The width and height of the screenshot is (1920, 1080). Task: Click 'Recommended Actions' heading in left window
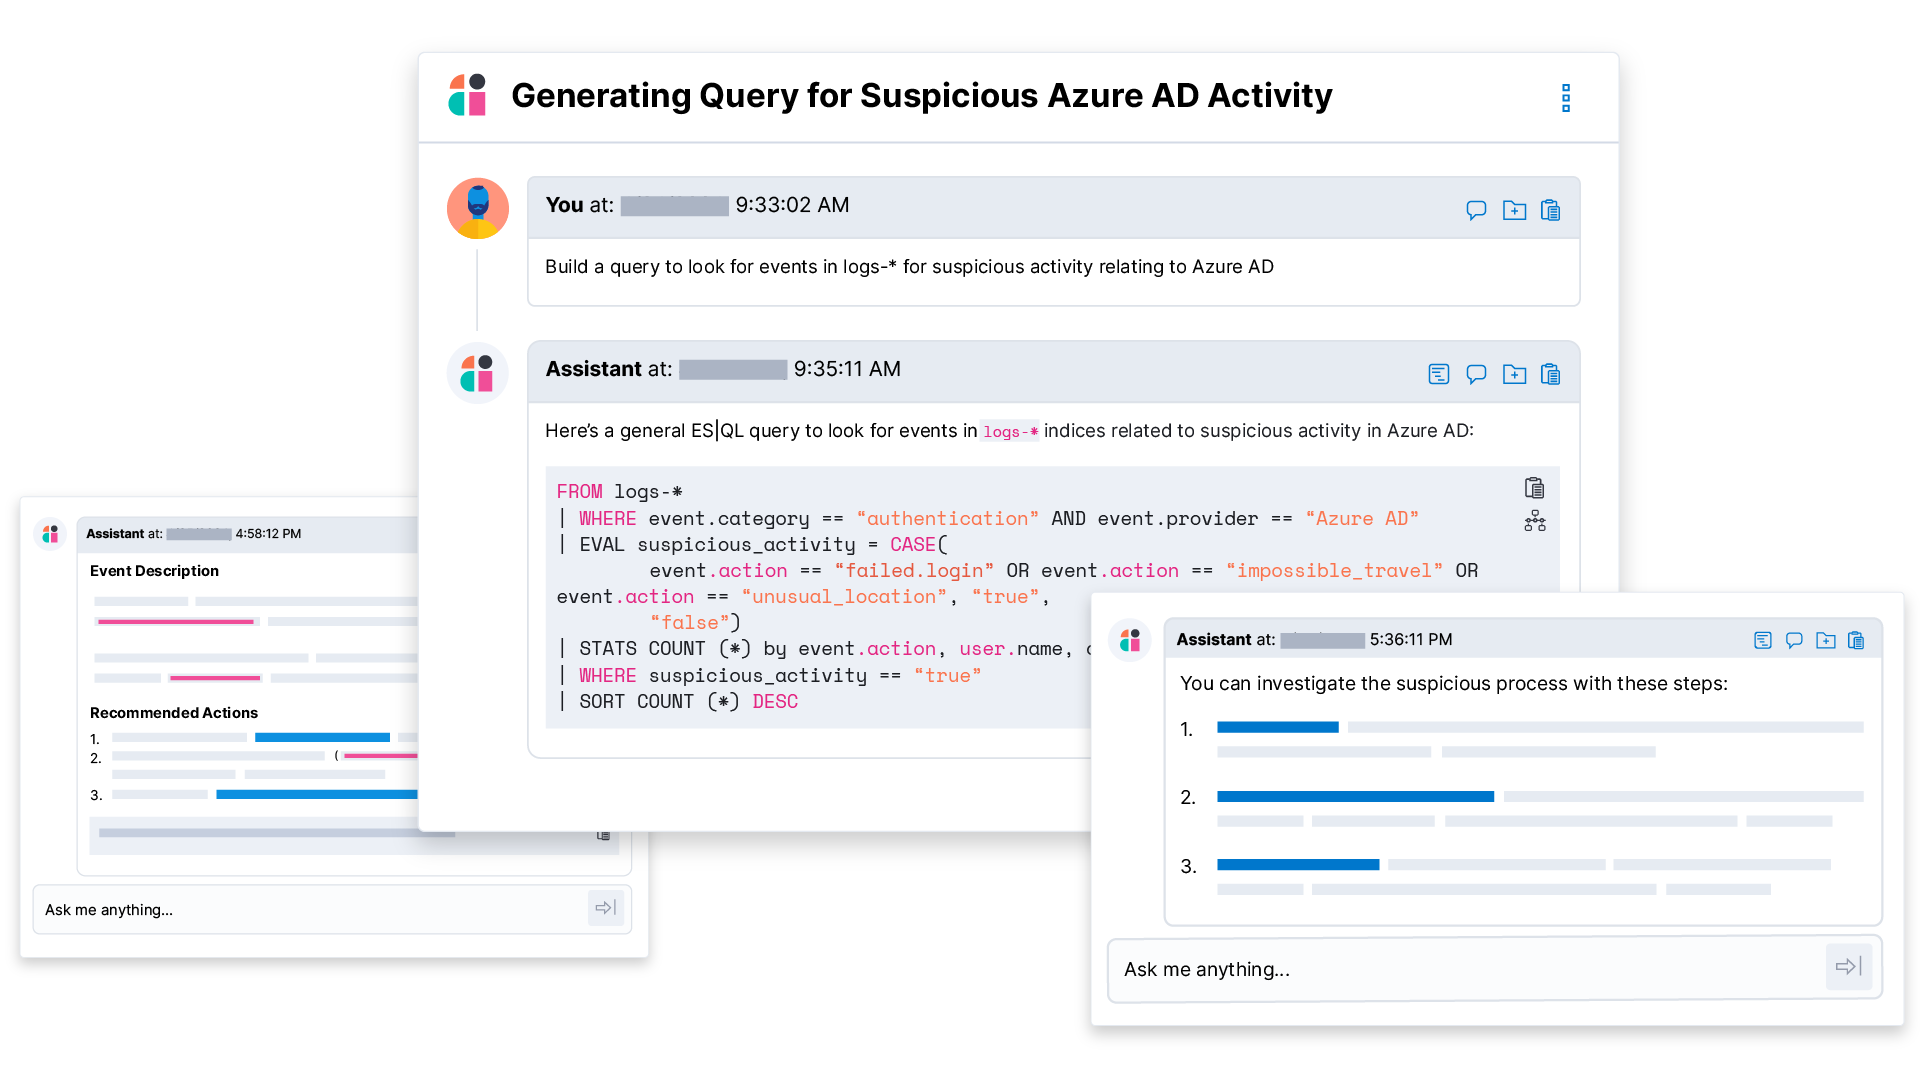click(174, 713)
